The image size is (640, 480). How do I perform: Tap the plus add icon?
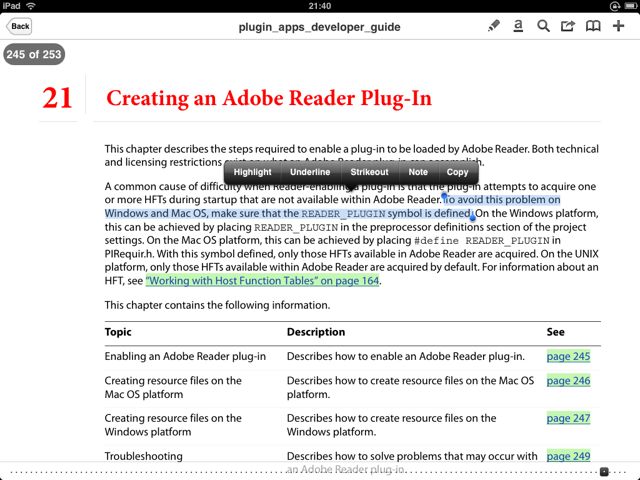618,26
